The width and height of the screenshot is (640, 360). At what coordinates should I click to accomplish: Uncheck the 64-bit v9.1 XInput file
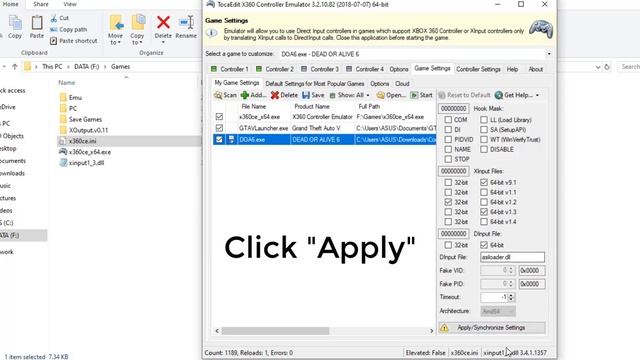484,182
